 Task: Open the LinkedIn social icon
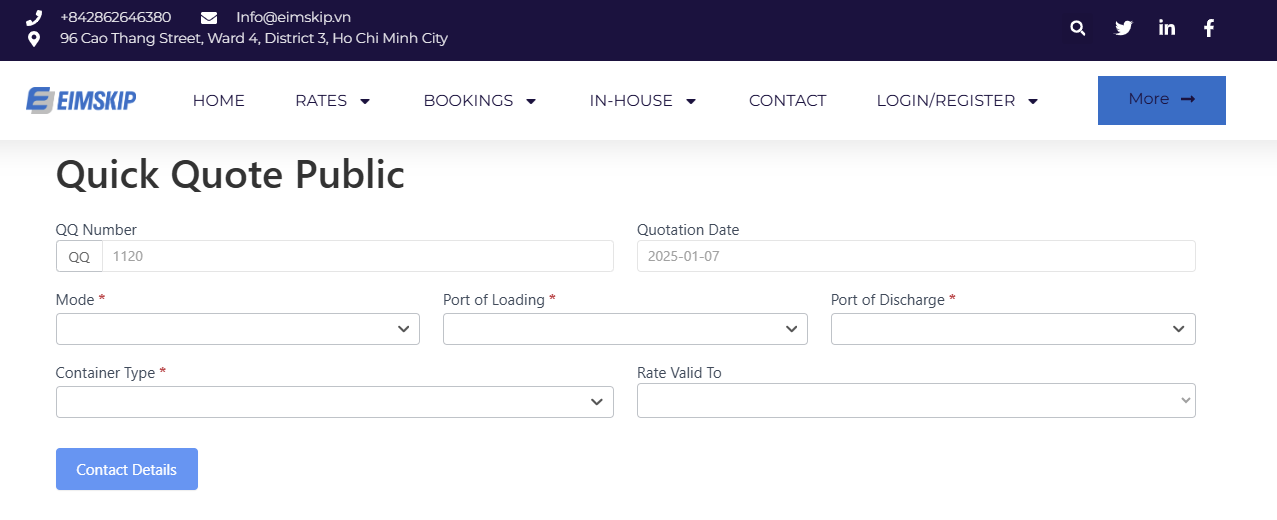click(x=1166, y=28)
